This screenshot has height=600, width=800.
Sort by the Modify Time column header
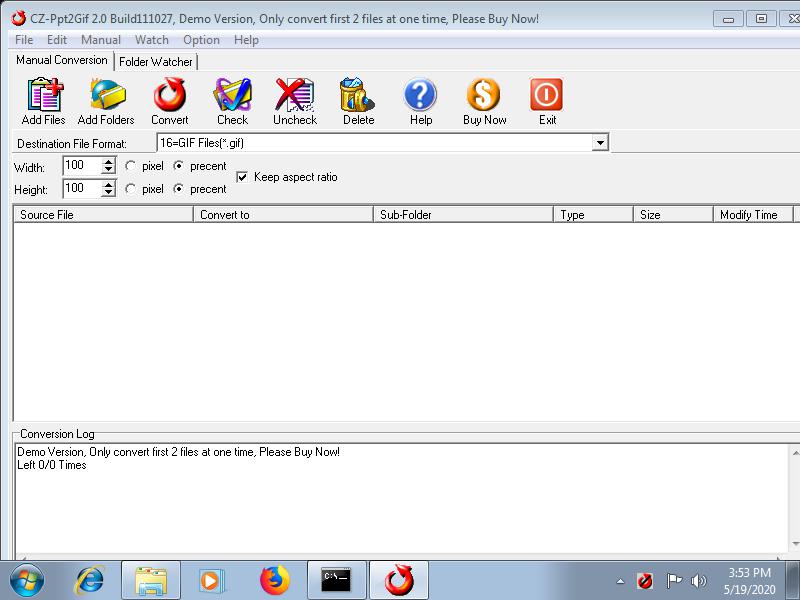(754, 215)
